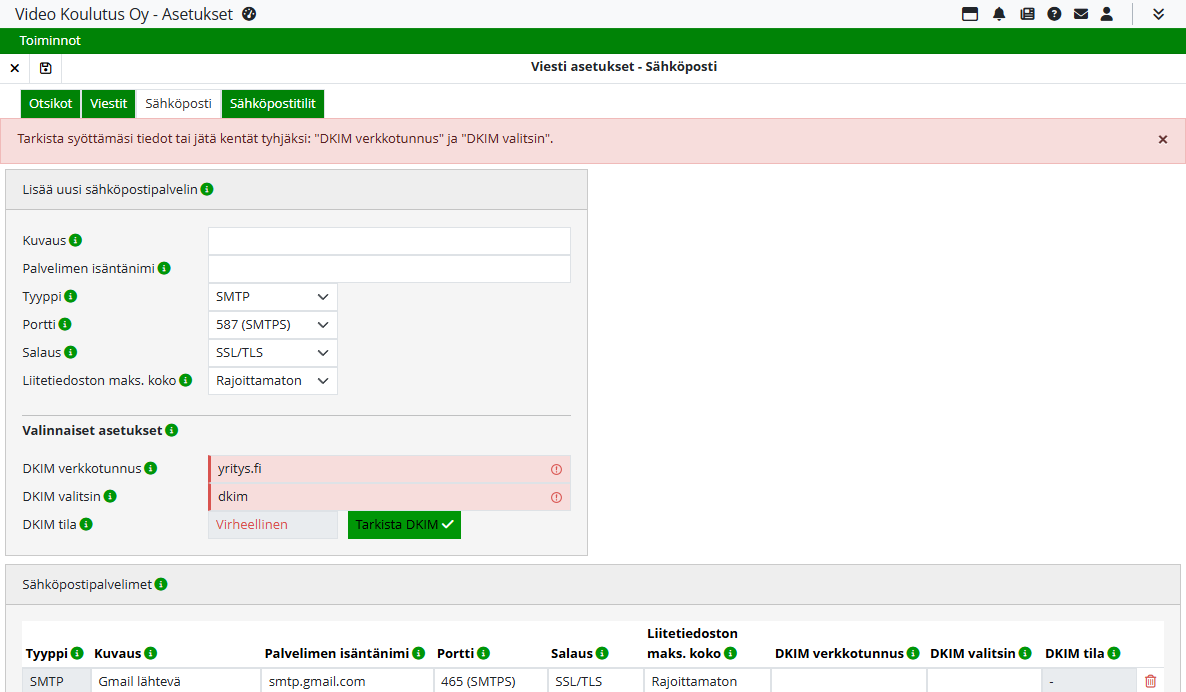
Task: Open the mail envelope icon in header
Action: 1081,14
